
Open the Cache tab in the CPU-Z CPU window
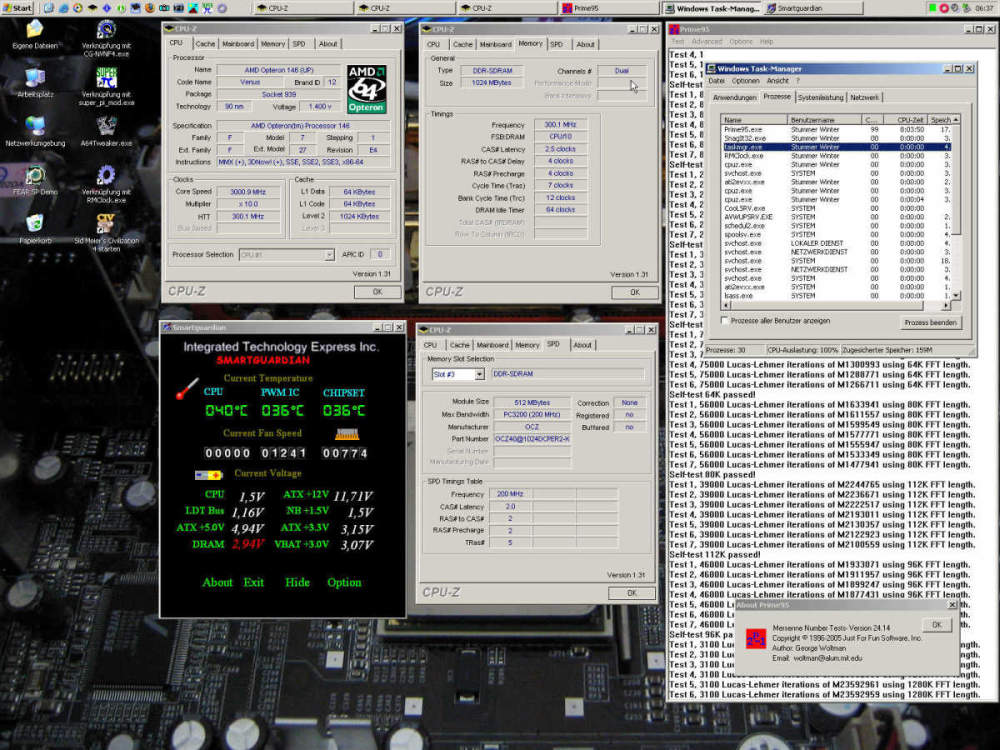click(x=205, y=44)
